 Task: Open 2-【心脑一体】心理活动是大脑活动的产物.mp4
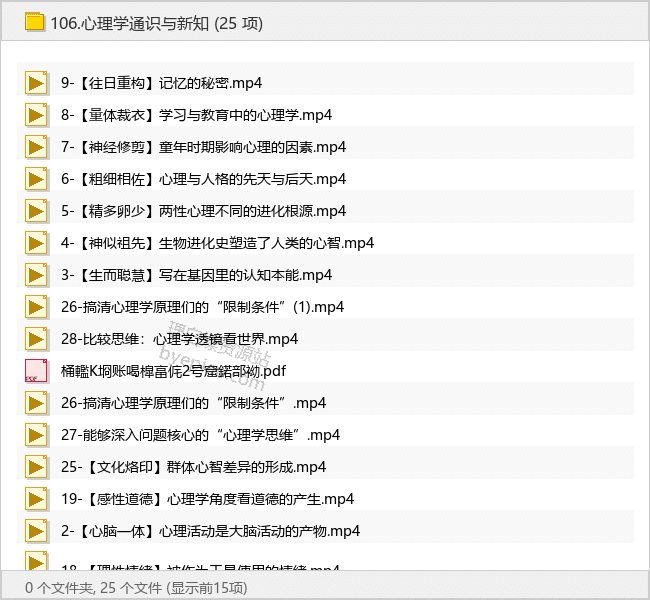[211, 531]
